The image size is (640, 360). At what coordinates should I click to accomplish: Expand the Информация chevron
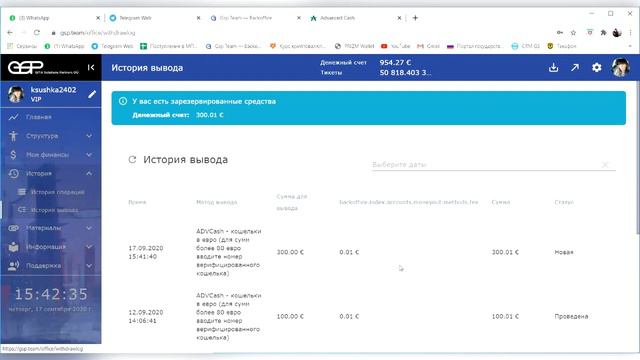tap(89, 247)
